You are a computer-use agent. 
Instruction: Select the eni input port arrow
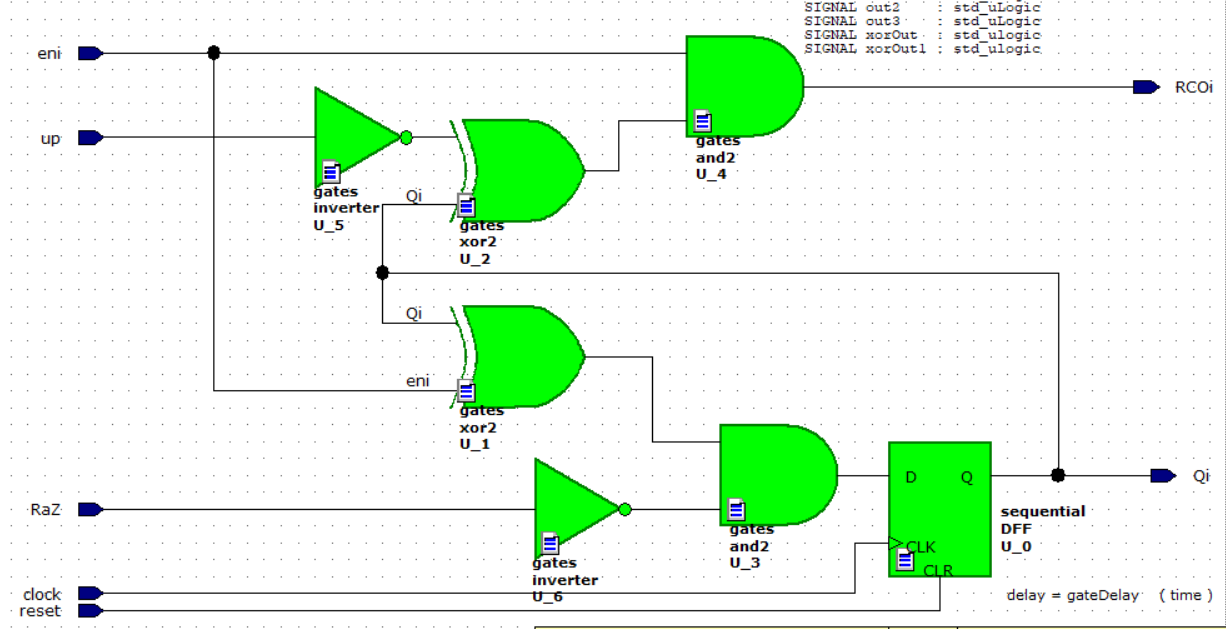pyautogui.click(x=90, y=53)
